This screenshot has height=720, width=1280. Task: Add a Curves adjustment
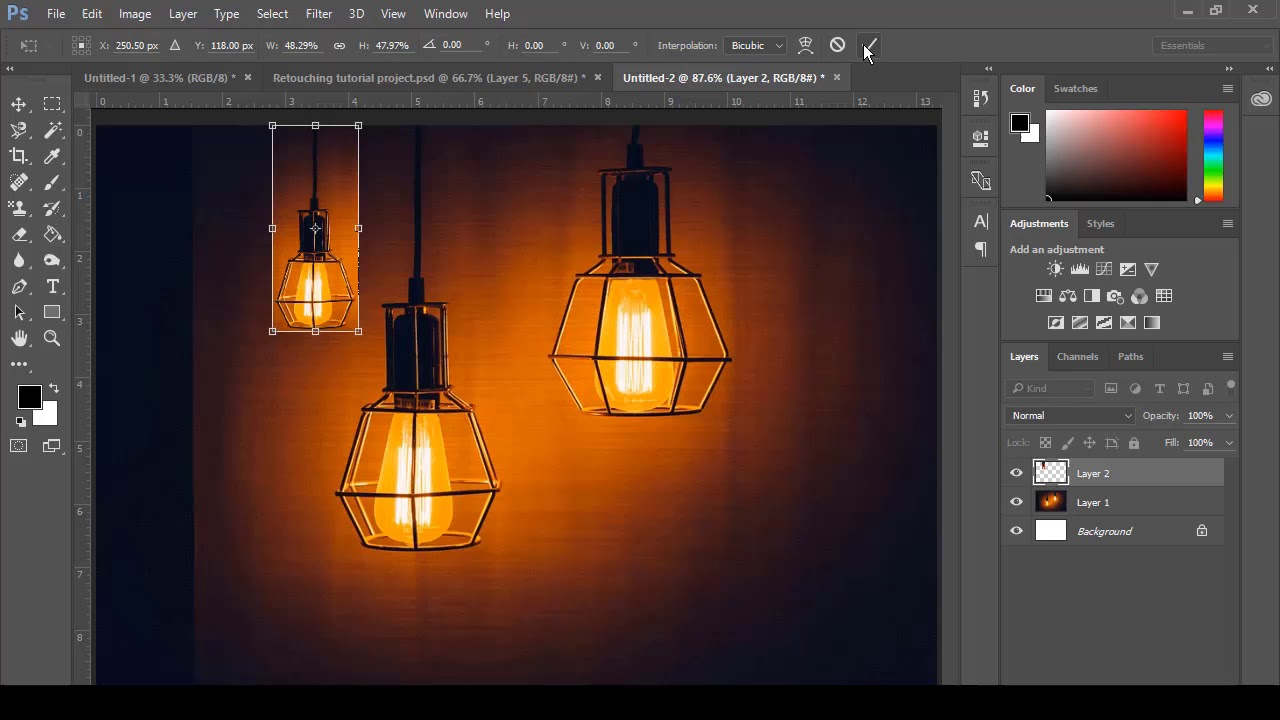1104,269
